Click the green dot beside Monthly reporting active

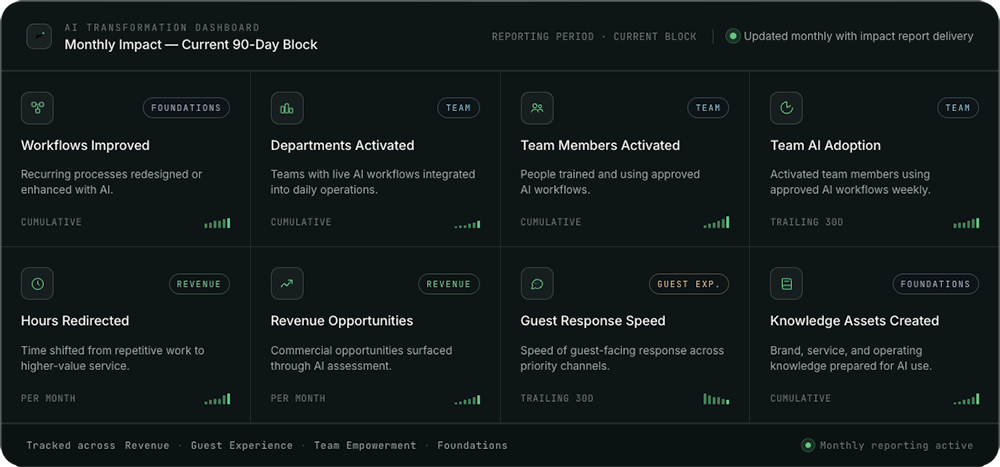point(808,445)
